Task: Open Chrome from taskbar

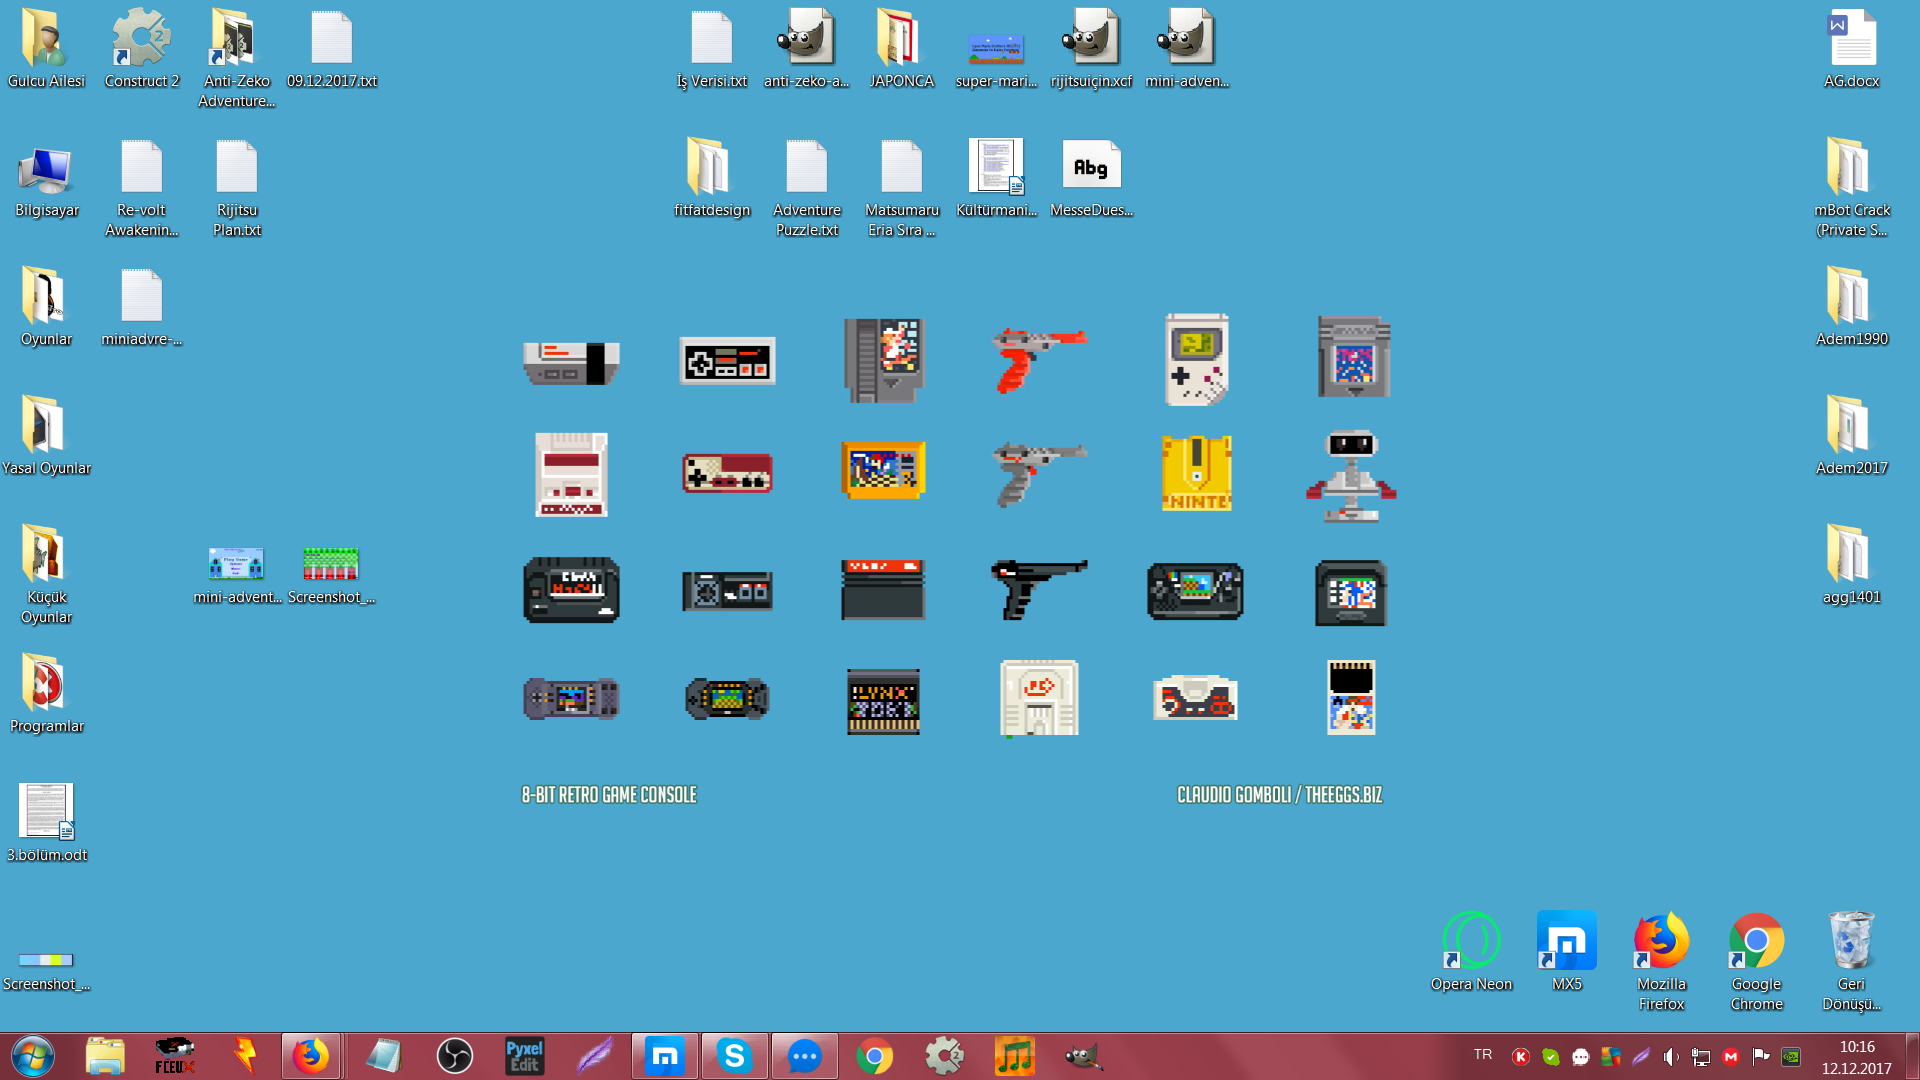Action: [875, 1056]
